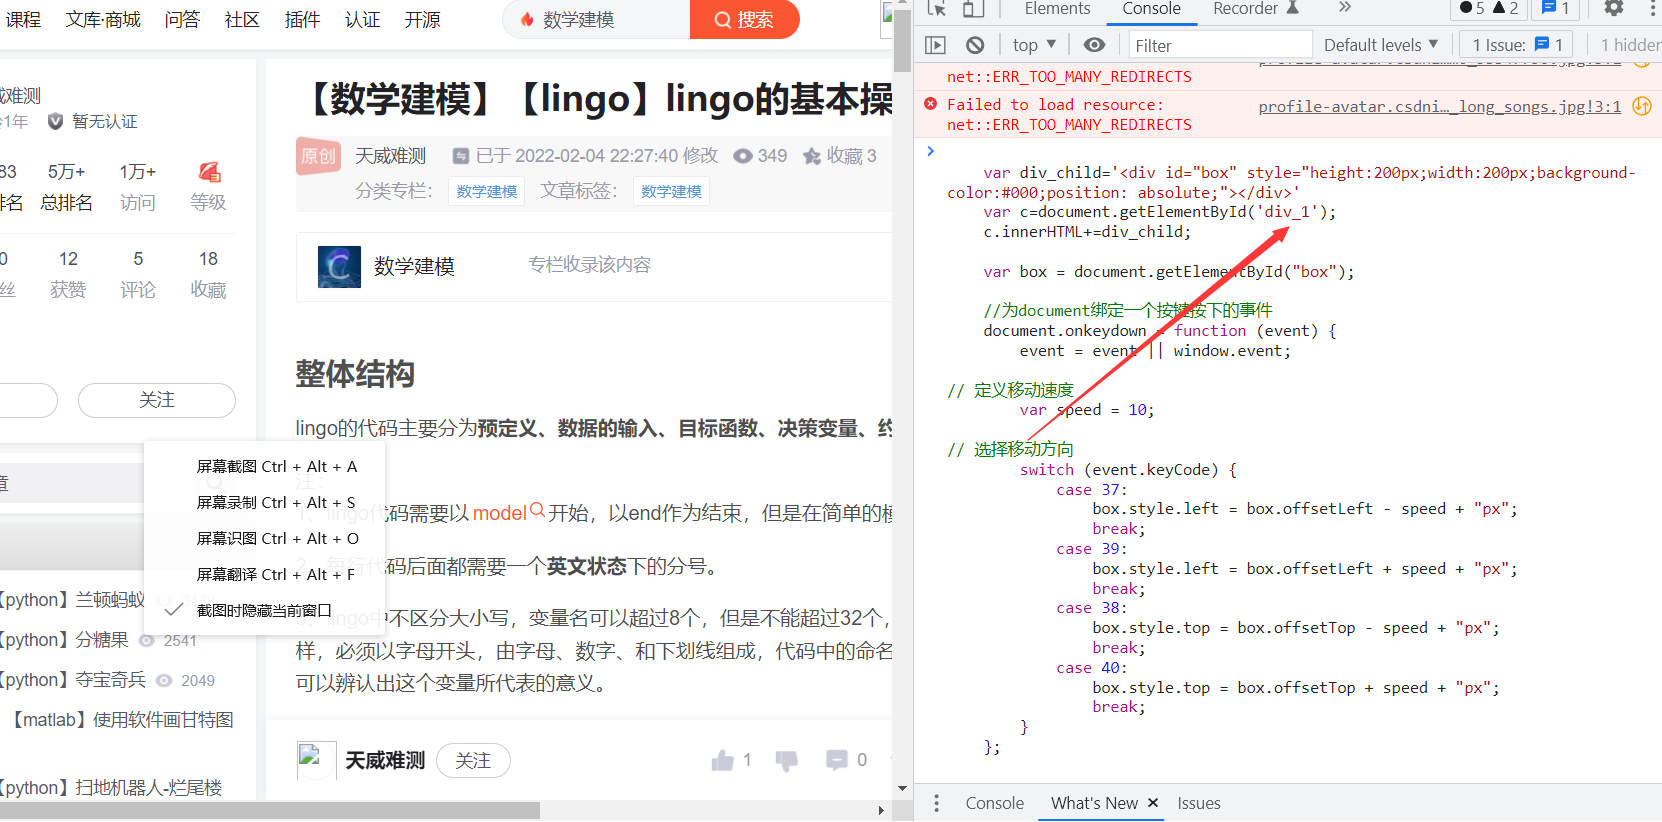Select the DevTools inspect element icon
The width and height of the screenshot is (1662, 822).
click(936, 8)
